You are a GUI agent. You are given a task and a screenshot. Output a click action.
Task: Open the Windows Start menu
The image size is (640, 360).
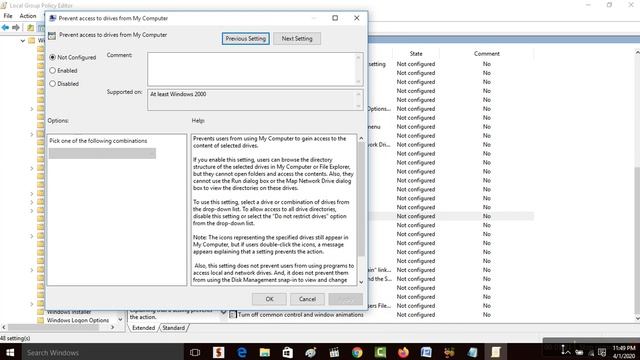[10, 352]
